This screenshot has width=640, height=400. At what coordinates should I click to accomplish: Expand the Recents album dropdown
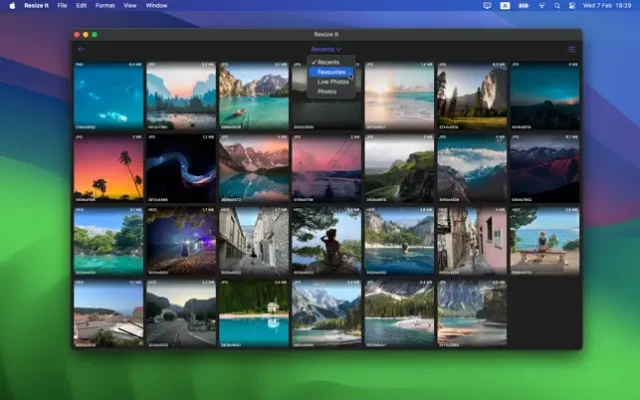click(325, 48)
